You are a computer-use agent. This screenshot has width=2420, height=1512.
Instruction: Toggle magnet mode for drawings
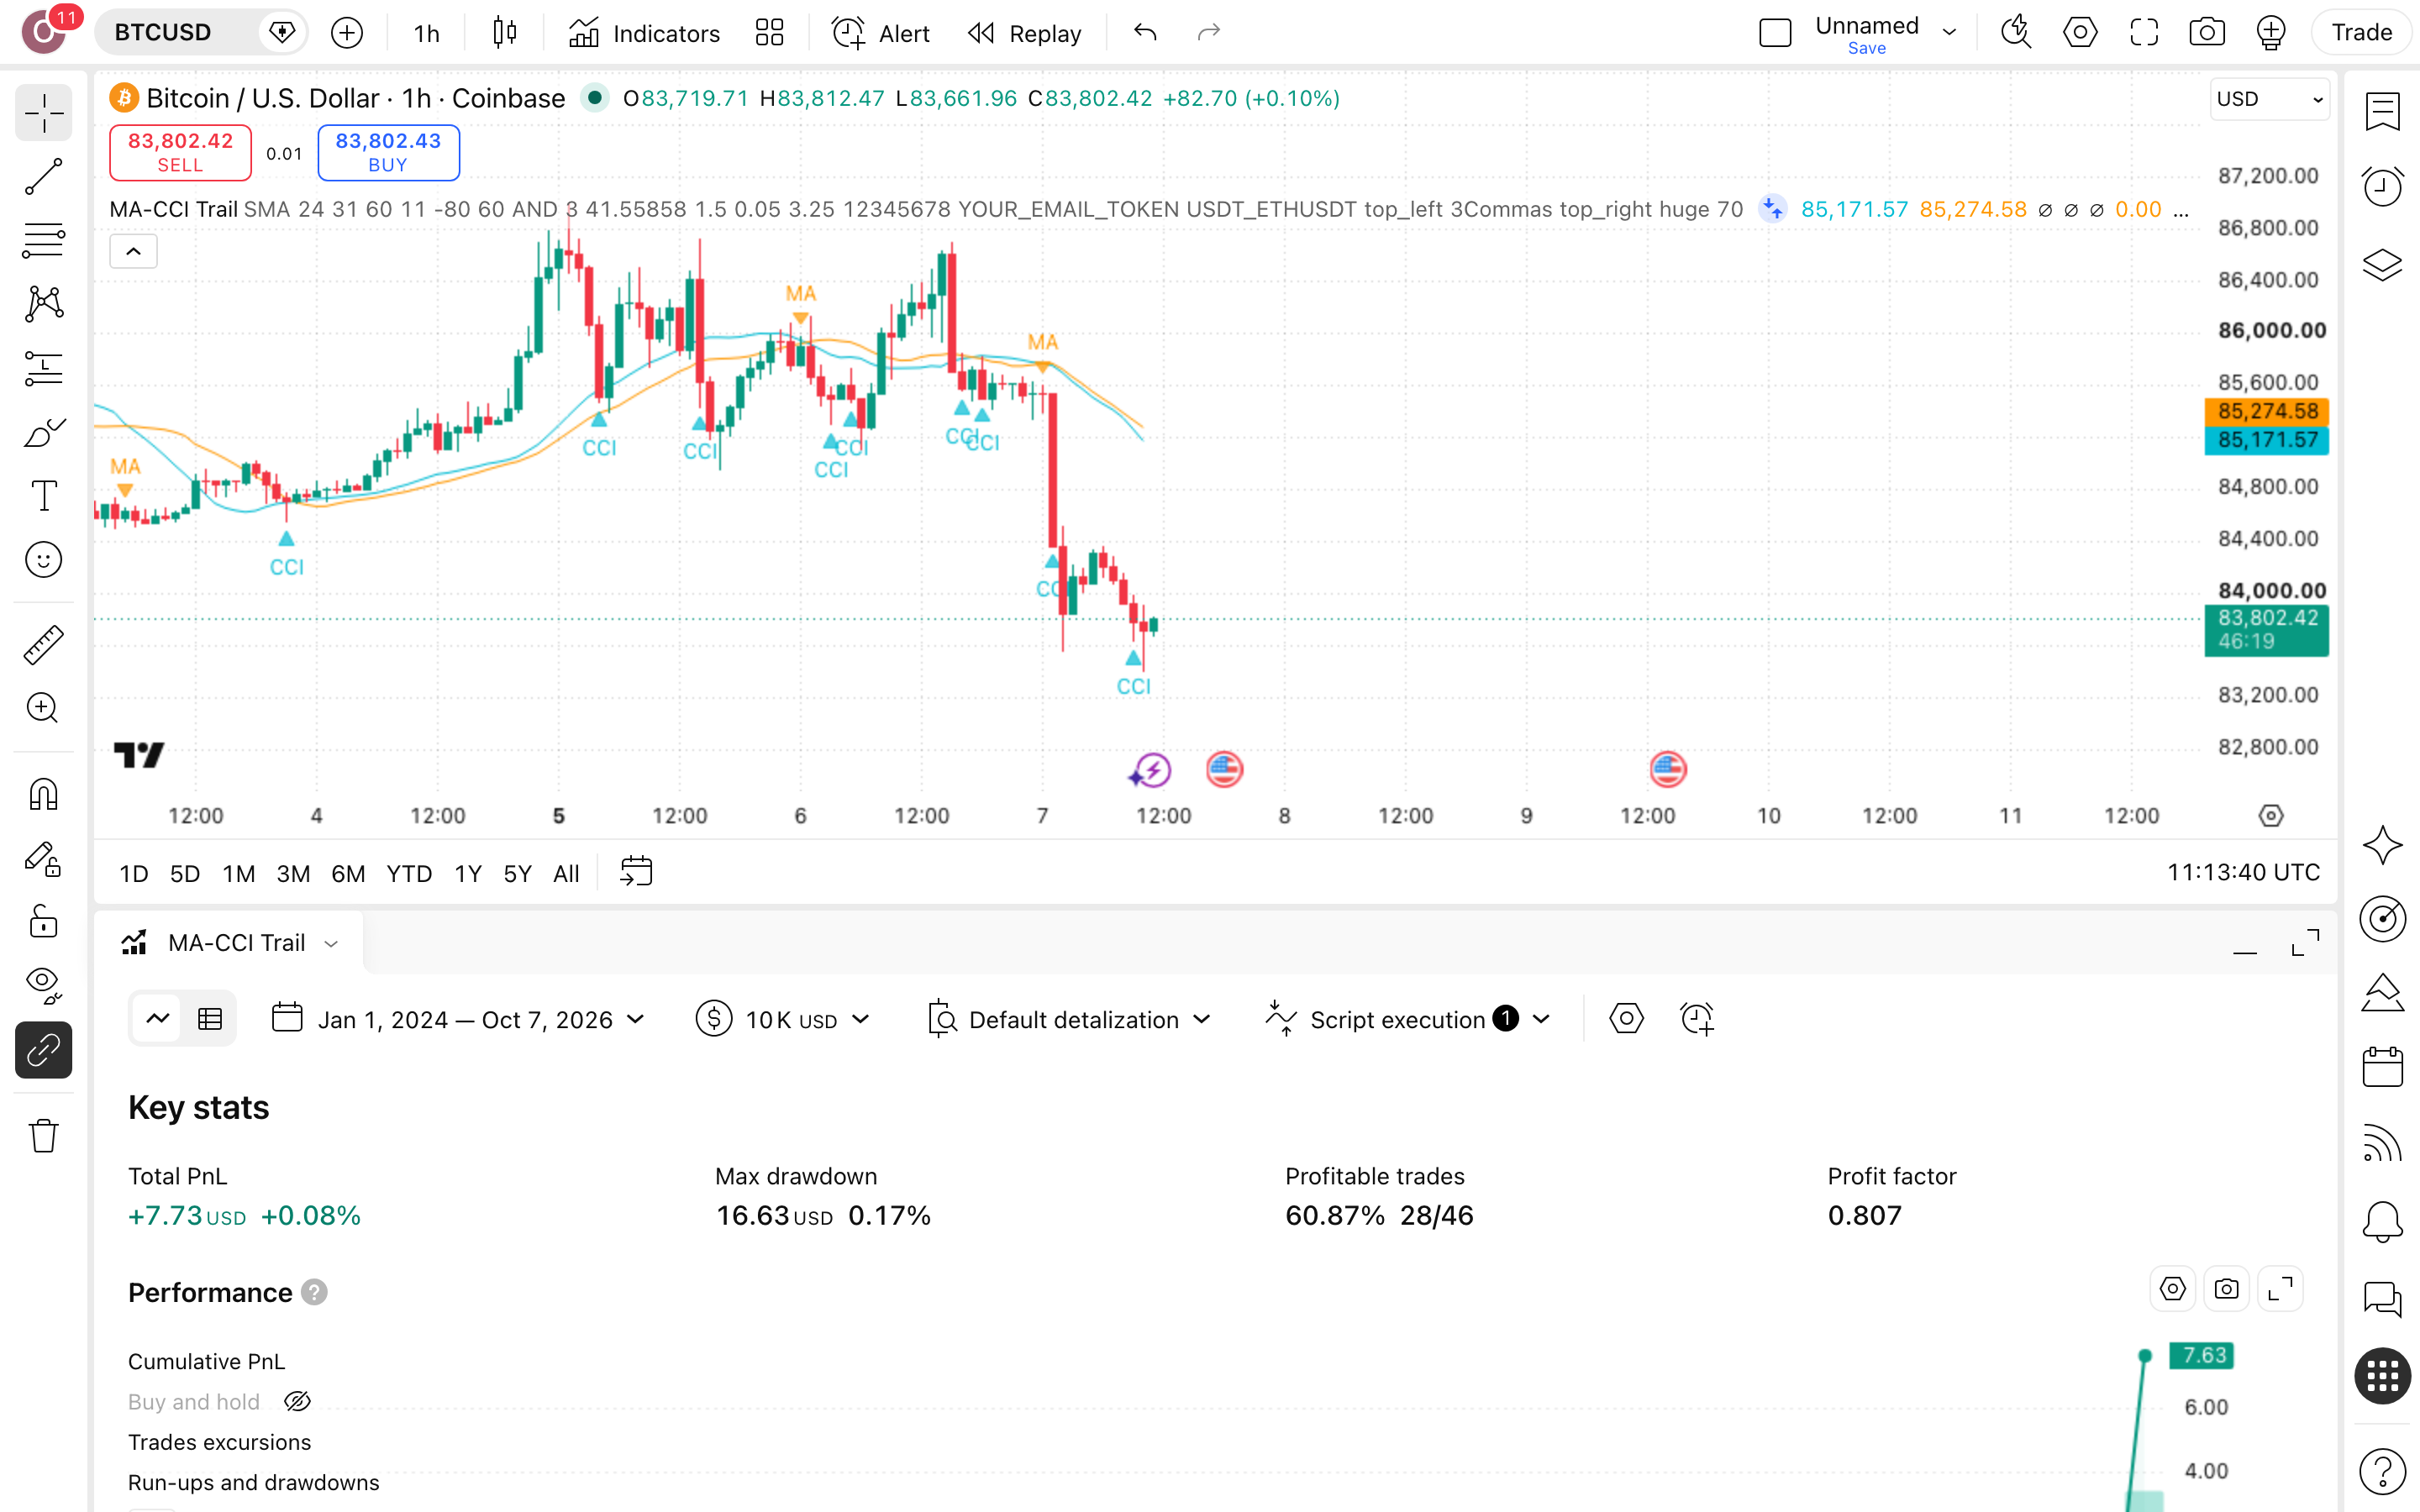click(43, 795)
